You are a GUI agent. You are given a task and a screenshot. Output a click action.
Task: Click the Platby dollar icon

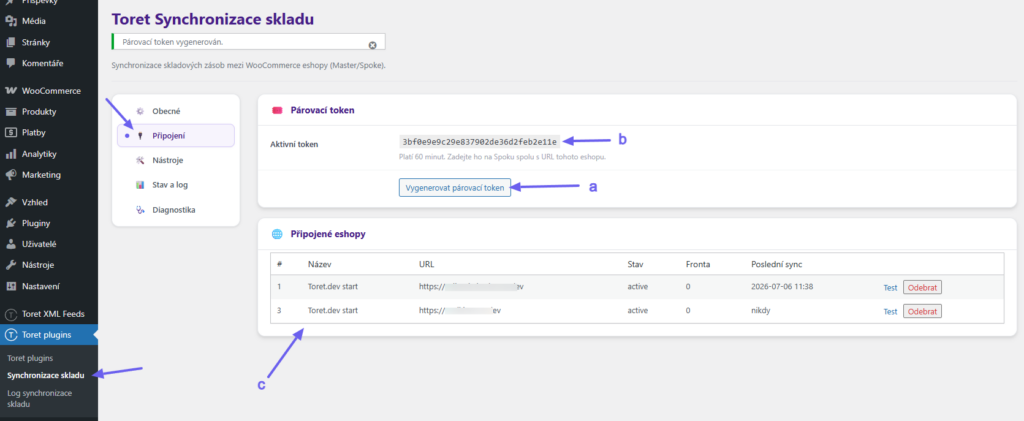pyautogui.click(x=10, y=133)
